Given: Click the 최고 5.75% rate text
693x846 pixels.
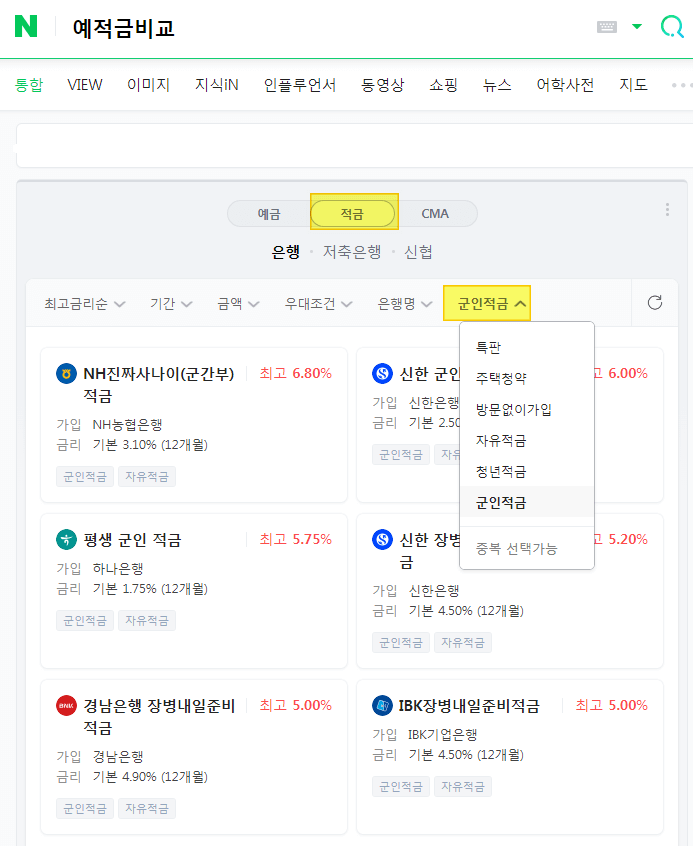Looking at the screenshot, I should pos(295,540).
